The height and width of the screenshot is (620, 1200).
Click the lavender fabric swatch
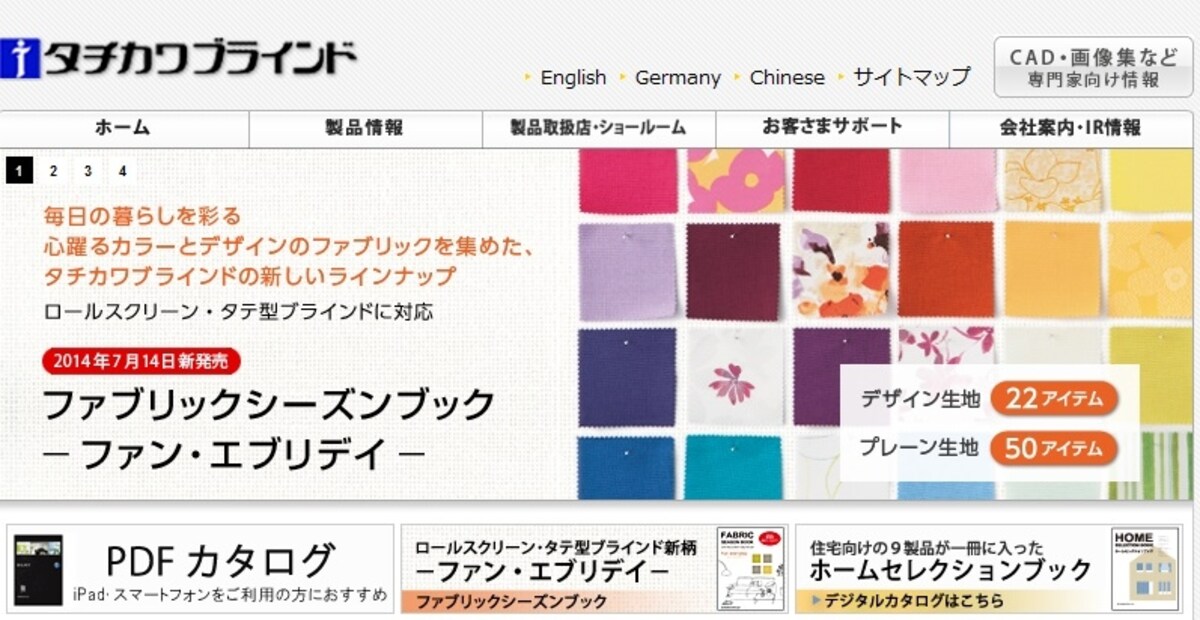pos(629,271)
